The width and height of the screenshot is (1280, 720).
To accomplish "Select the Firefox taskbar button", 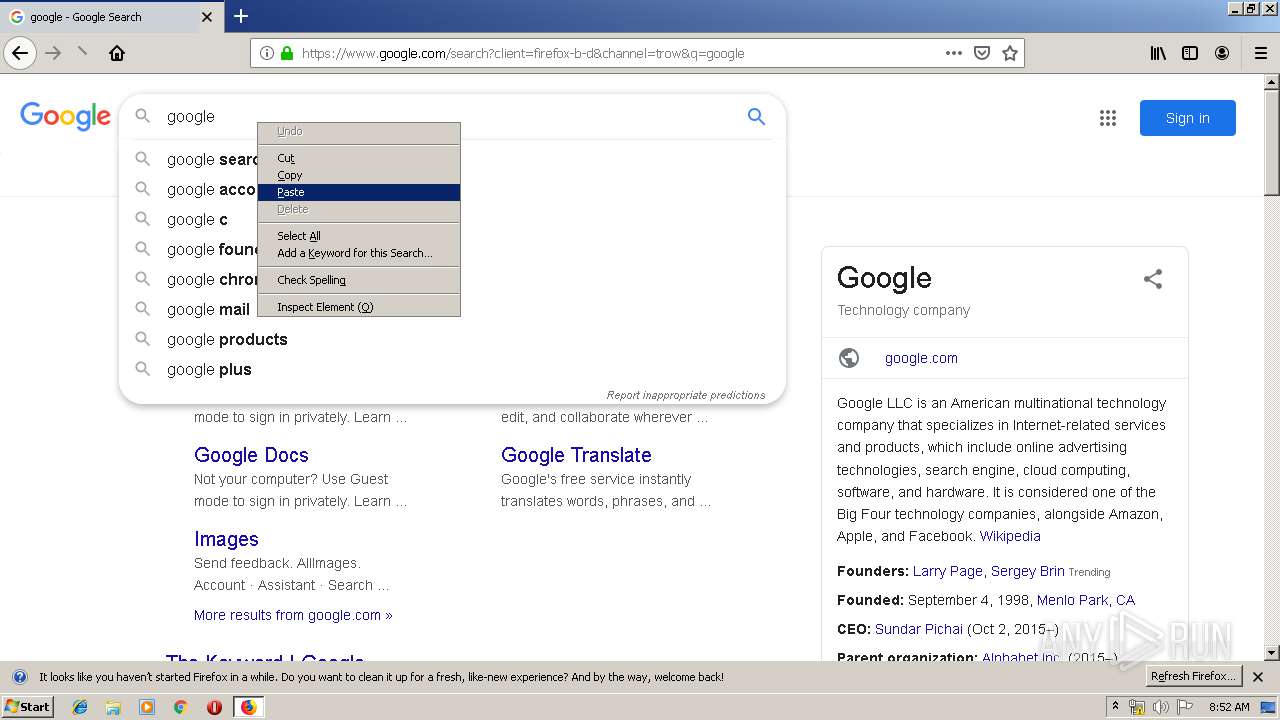I will pos(248,707).
